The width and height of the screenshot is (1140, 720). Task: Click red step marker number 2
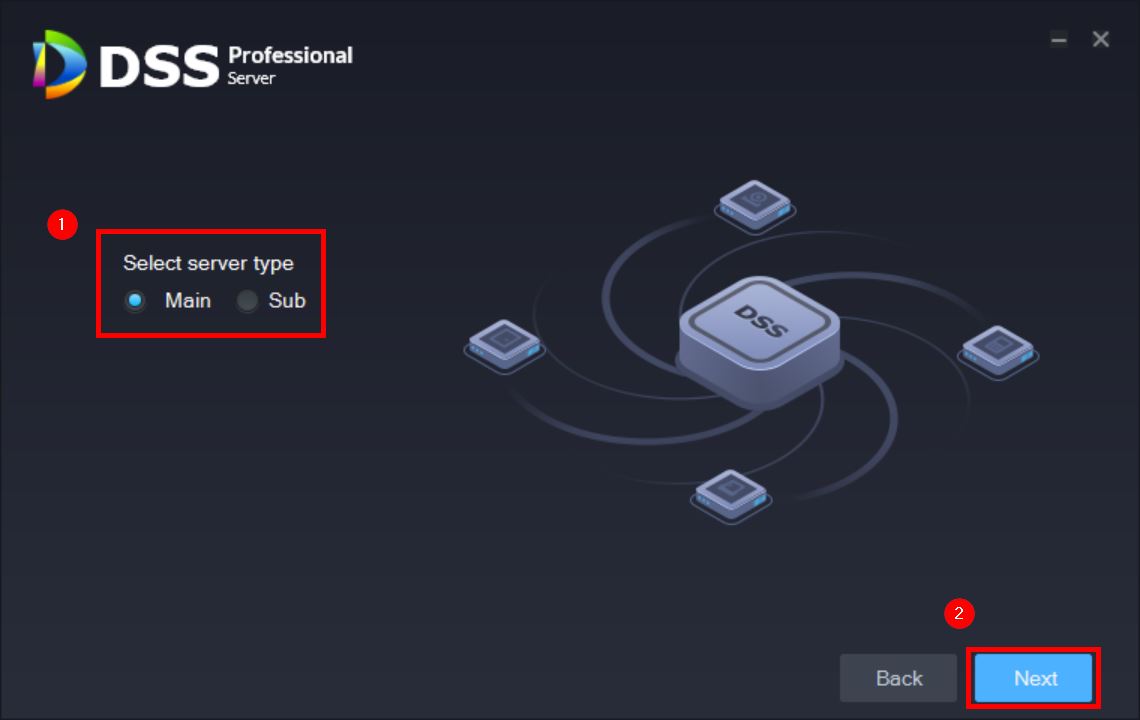tap(959, 613)
